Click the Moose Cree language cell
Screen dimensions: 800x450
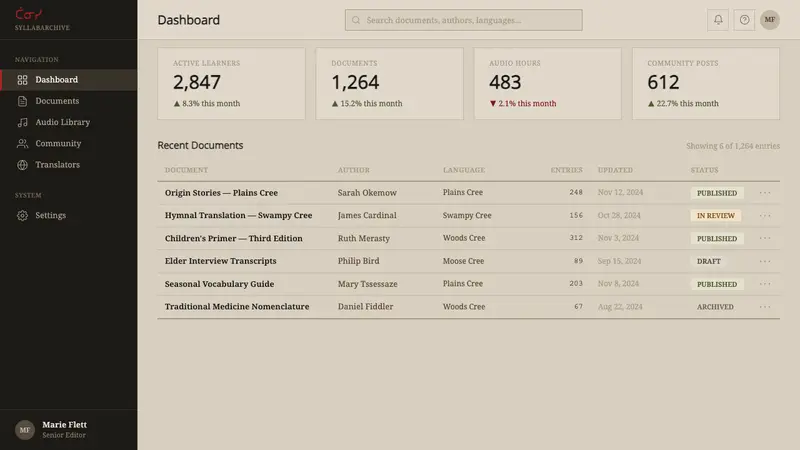(463, 261)
